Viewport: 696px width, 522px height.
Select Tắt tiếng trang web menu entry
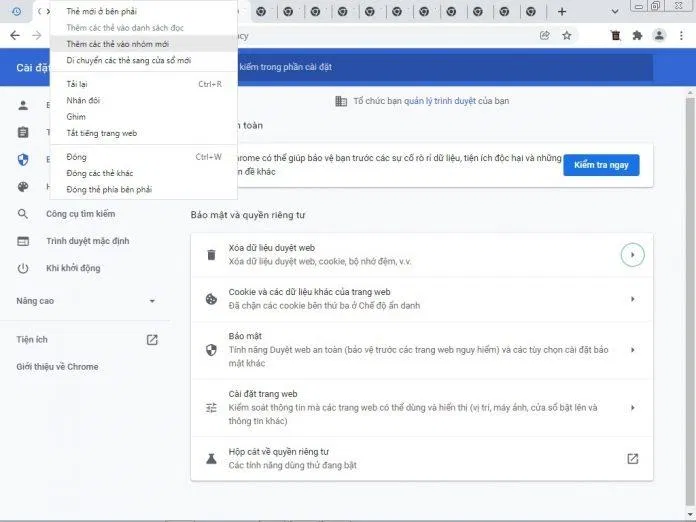click(101, 133)
